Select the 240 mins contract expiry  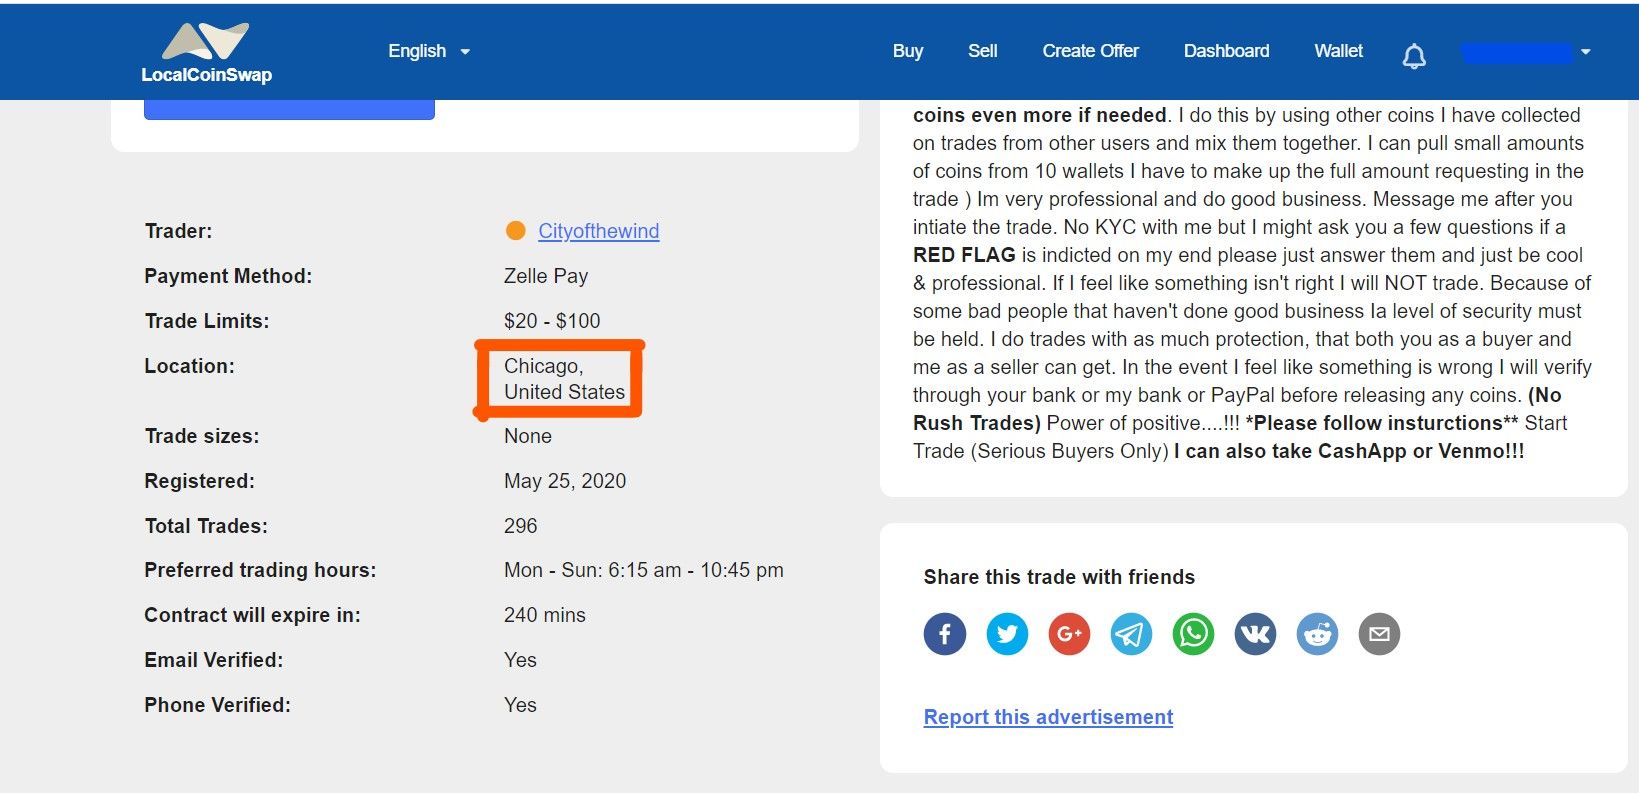(545, 615)
